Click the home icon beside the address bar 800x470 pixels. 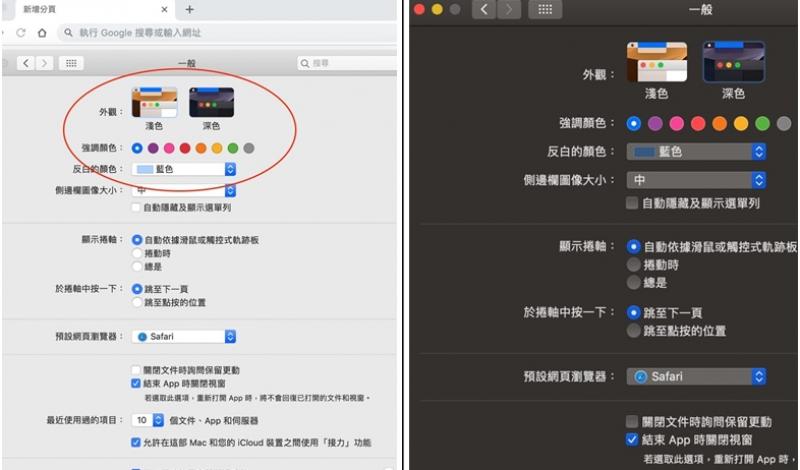(x=42, y=33)
